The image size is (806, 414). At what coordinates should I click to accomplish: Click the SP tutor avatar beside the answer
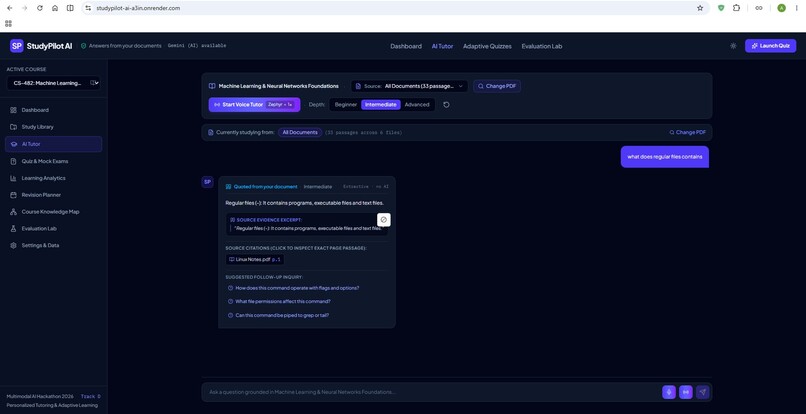pos(207,182)
